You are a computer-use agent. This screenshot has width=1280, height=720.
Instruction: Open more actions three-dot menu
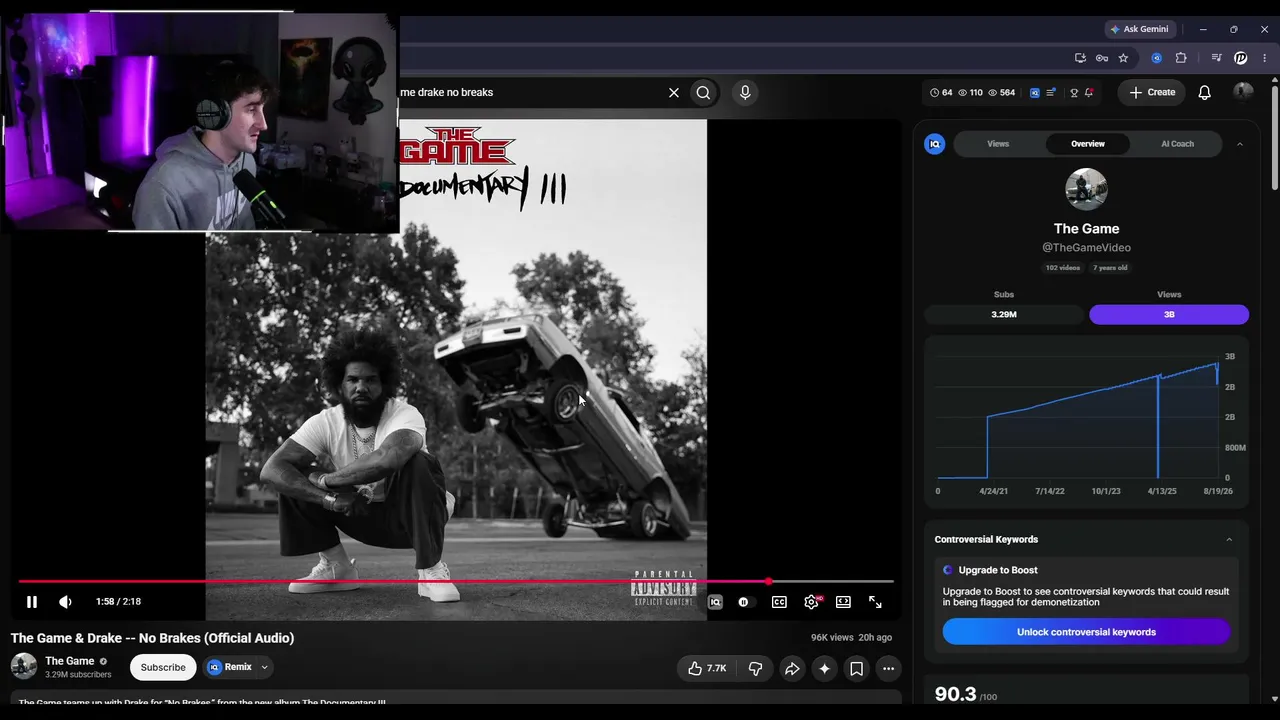pyautogui.click(x=888, y=668)
